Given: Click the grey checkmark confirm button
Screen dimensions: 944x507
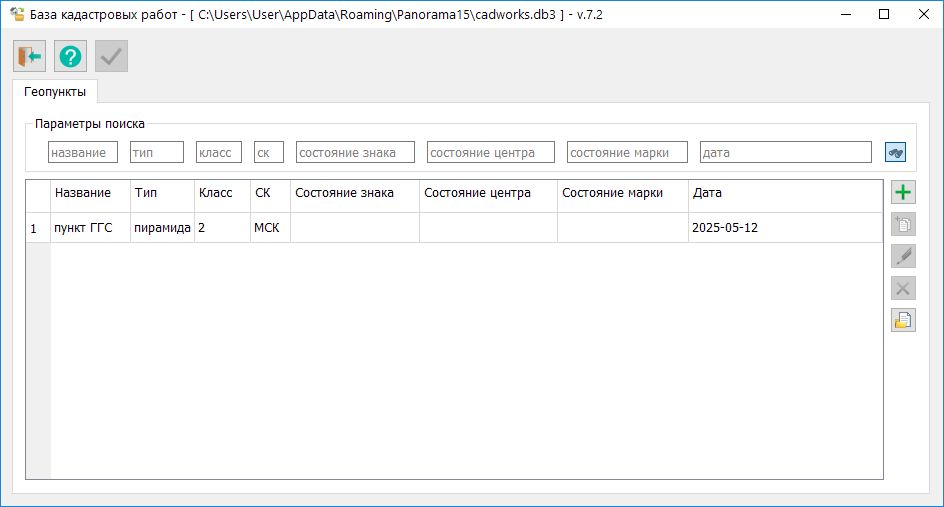Looking at the screenshot, I should 111,56.
